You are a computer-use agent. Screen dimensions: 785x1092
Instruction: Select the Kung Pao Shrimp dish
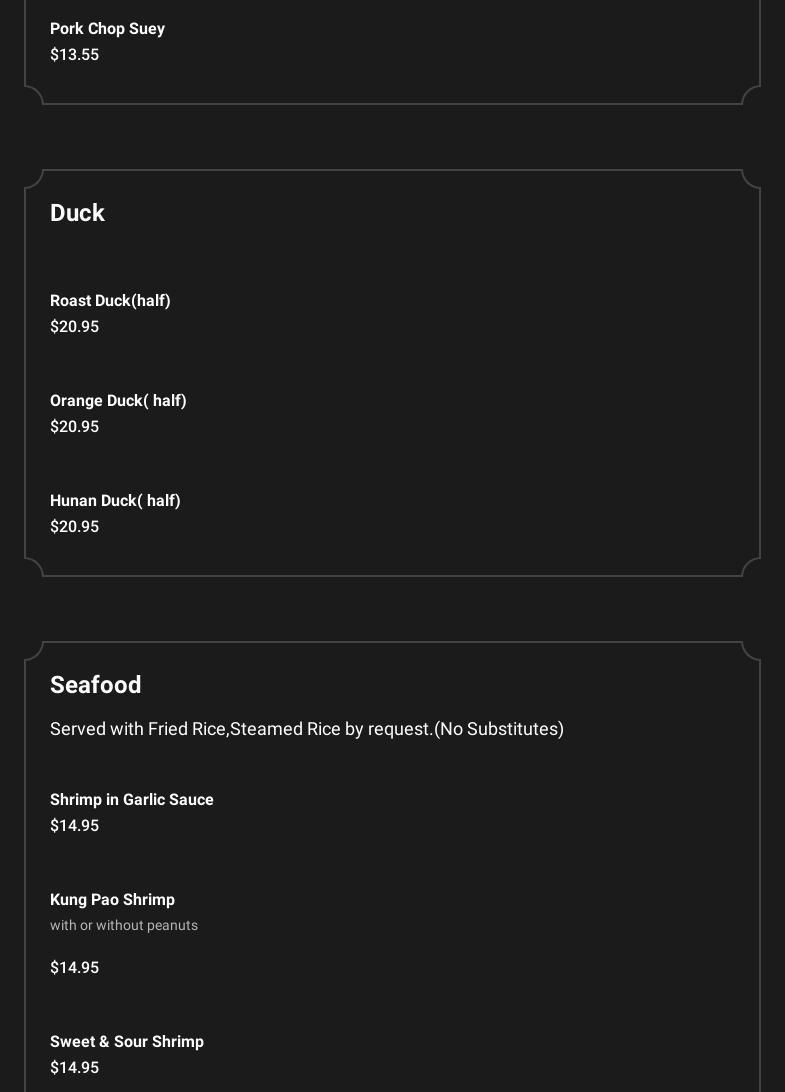[112, 900]
